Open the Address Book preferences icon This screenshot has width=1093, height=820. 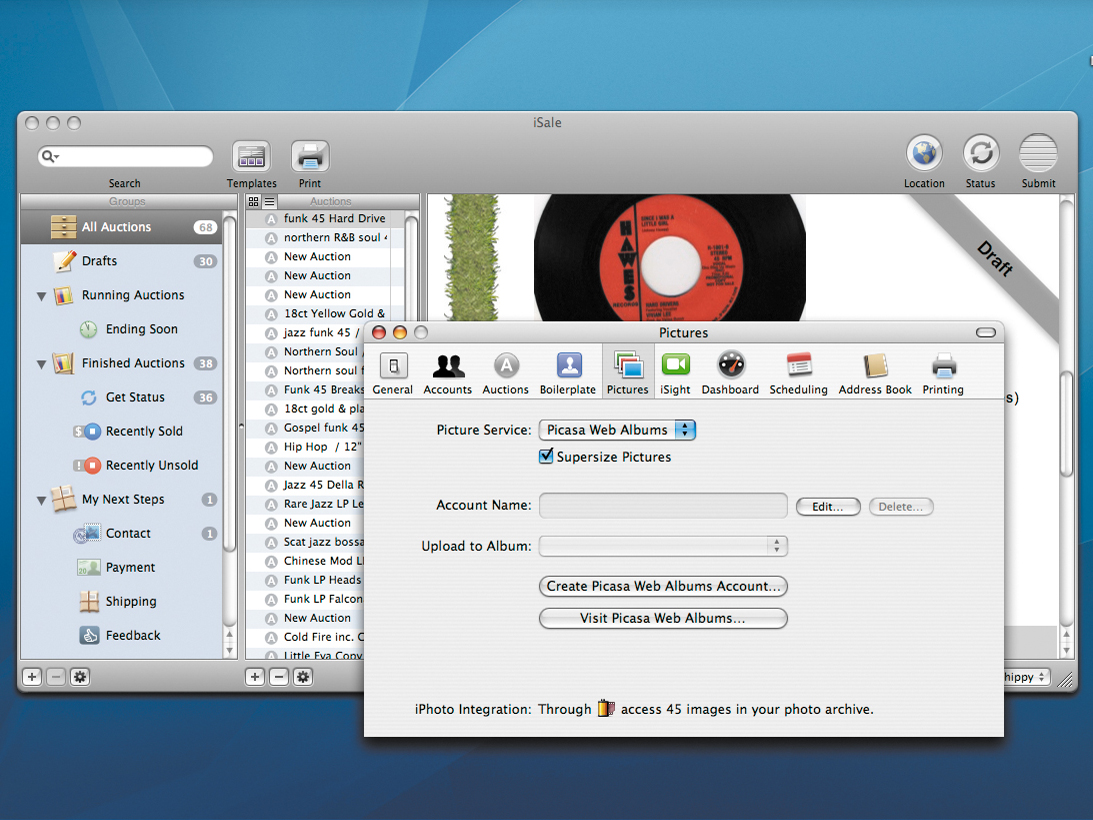[875, 372]
